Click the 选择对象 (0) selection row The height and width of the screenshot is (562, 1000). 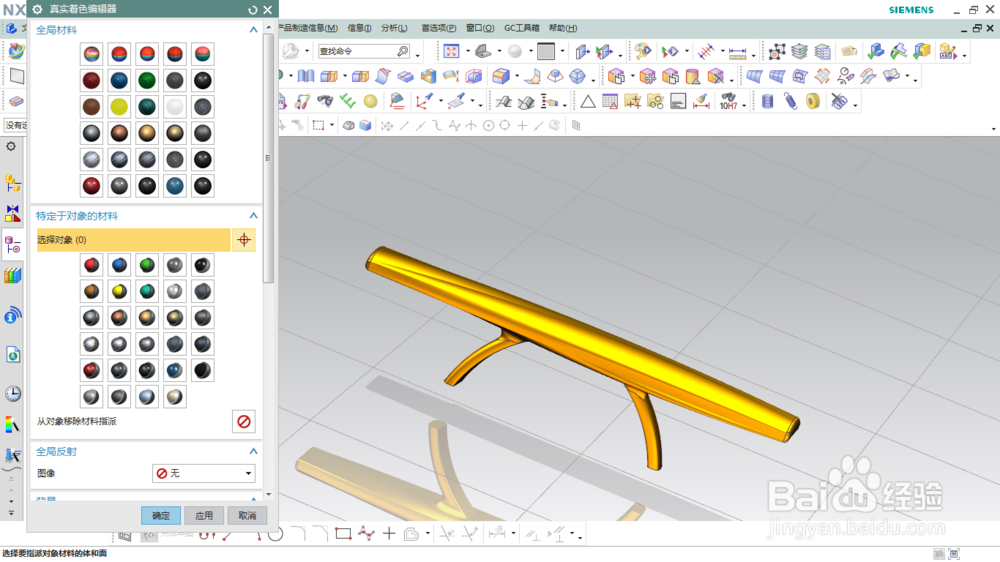click(133, 240)
